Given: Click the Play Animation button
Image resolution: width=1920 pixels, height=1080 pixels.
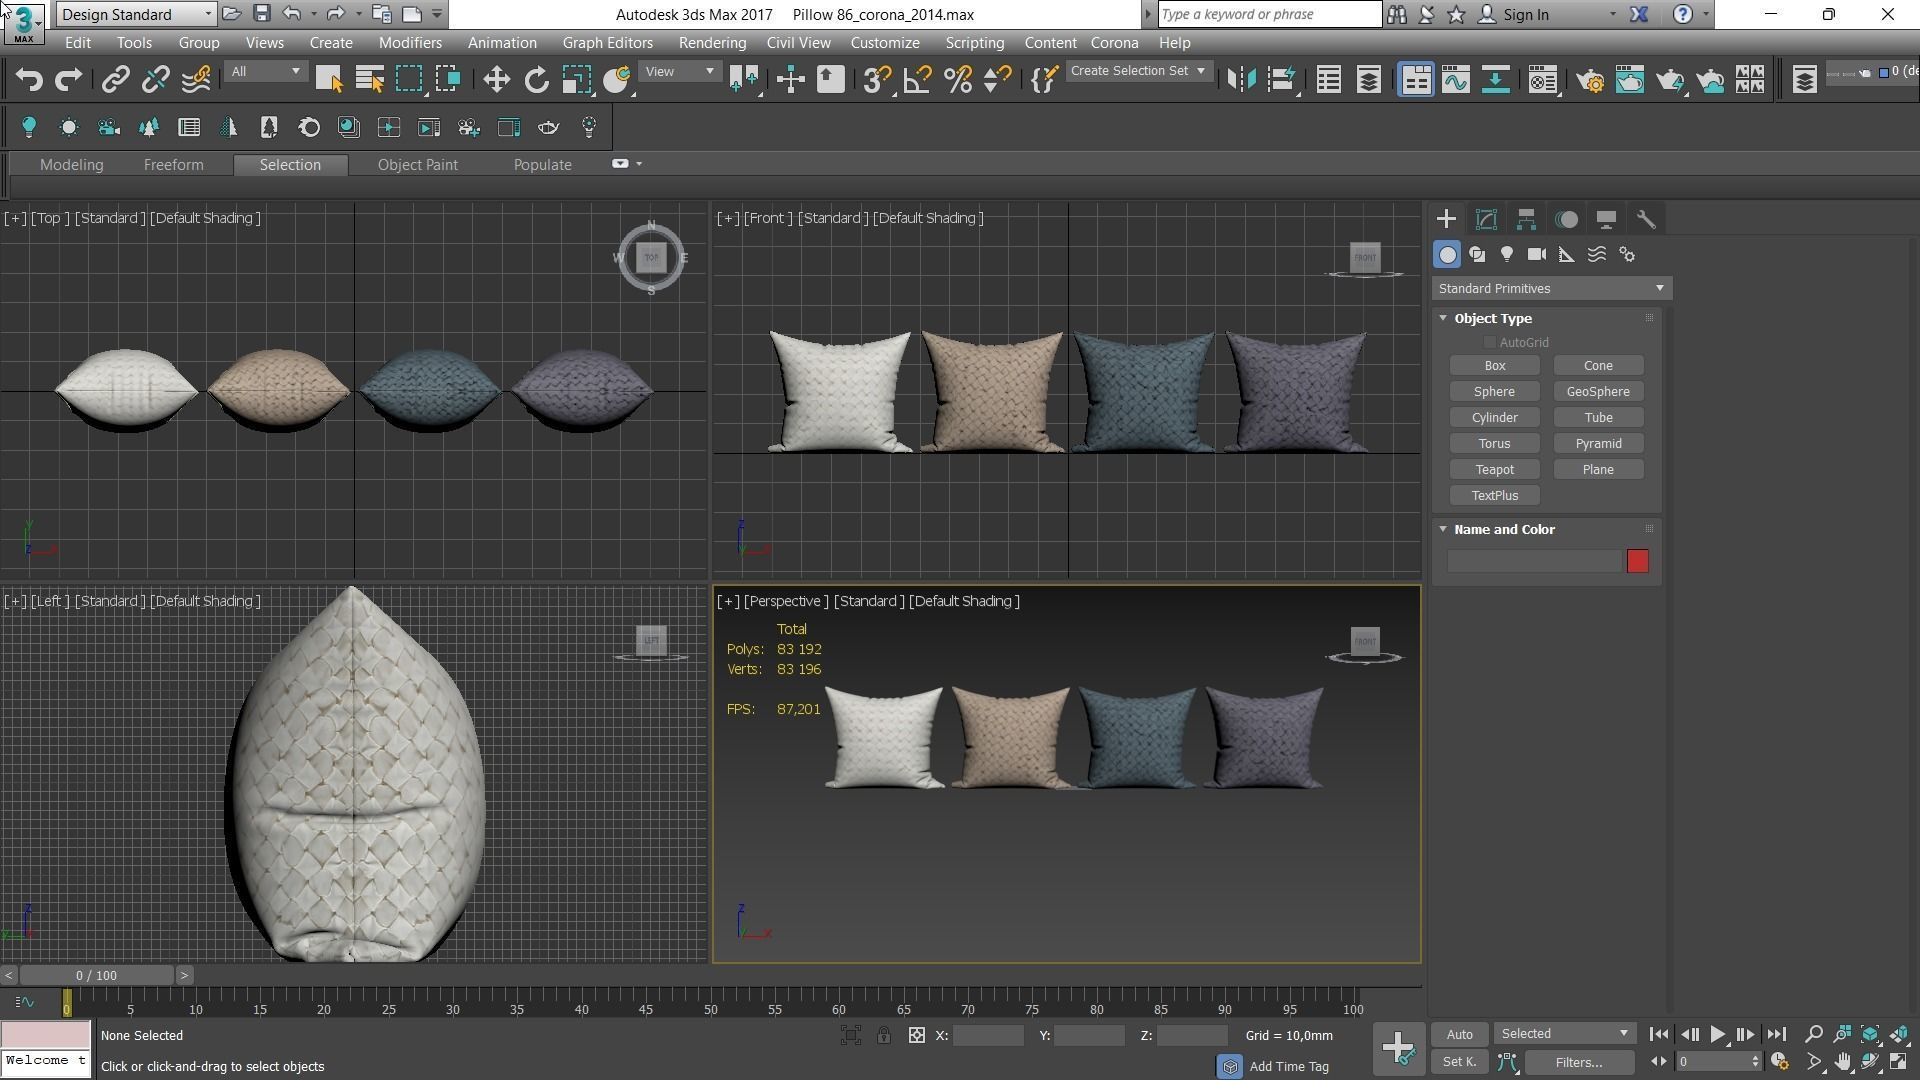Looking at the screenshot, I should (1717, 1035).
